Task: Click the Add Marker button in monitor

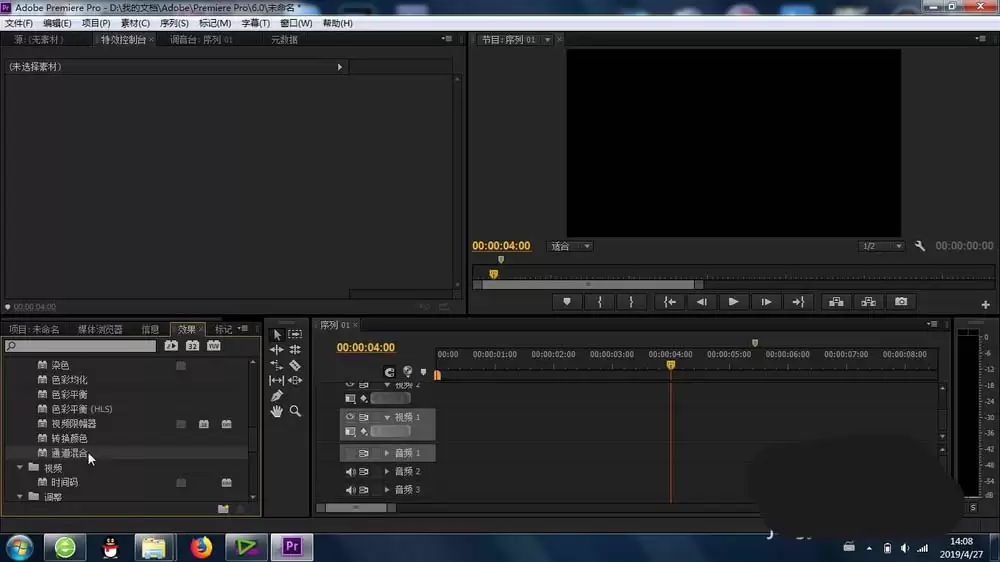Action: (566, 302)
